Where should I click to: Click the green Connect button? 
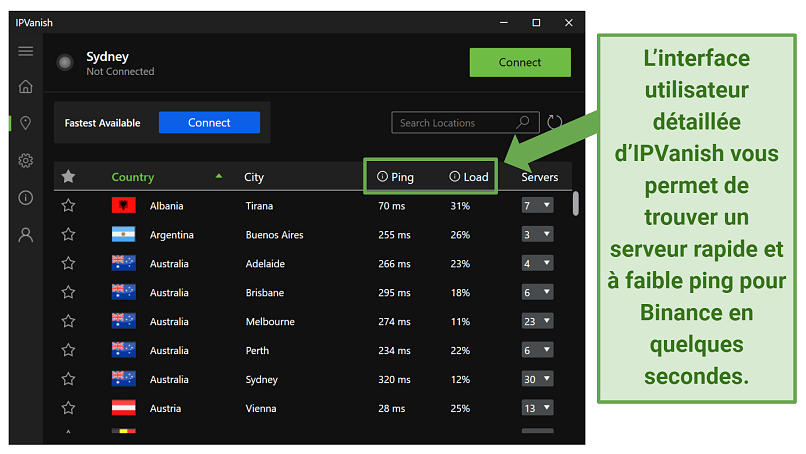520,62
